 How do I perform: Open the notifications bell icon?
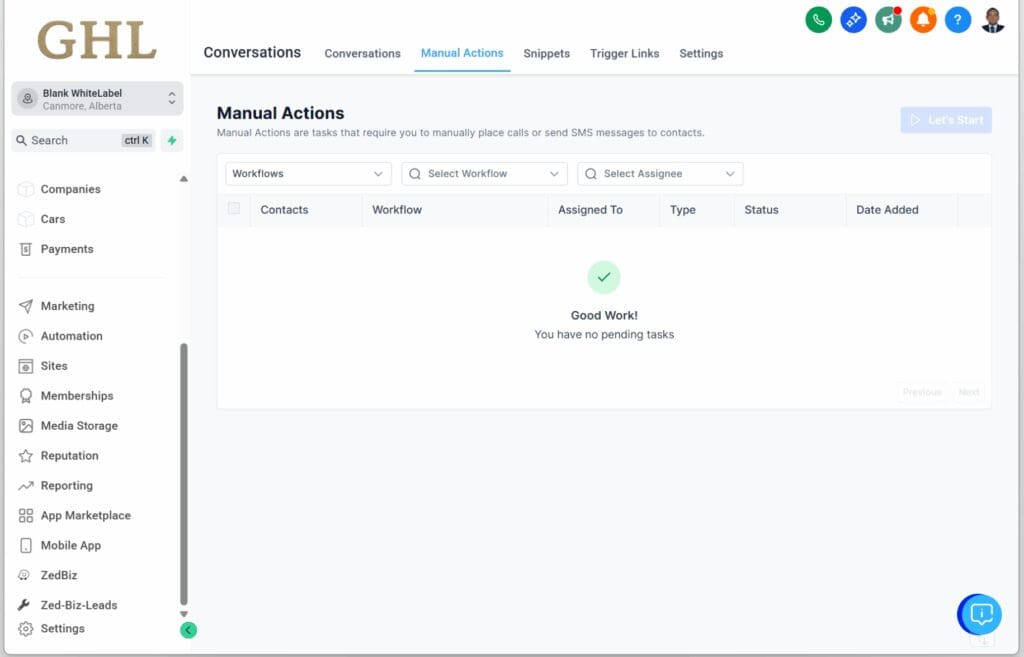click(x=923, y=20)
